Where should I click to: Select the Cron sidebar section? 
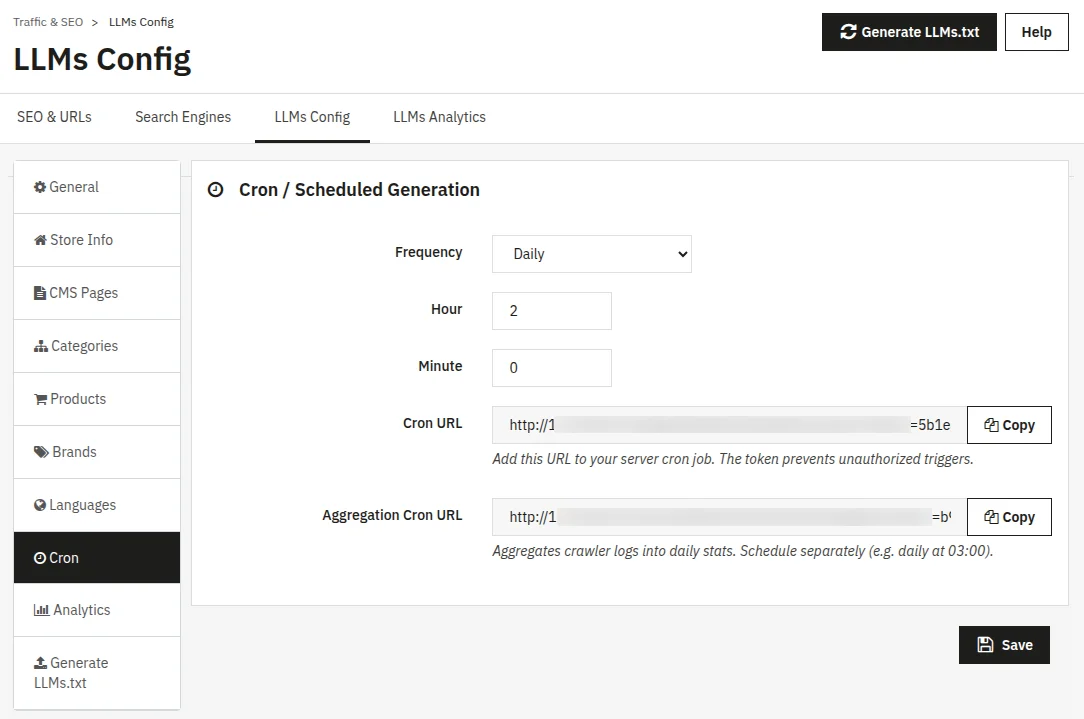point(97,558)
